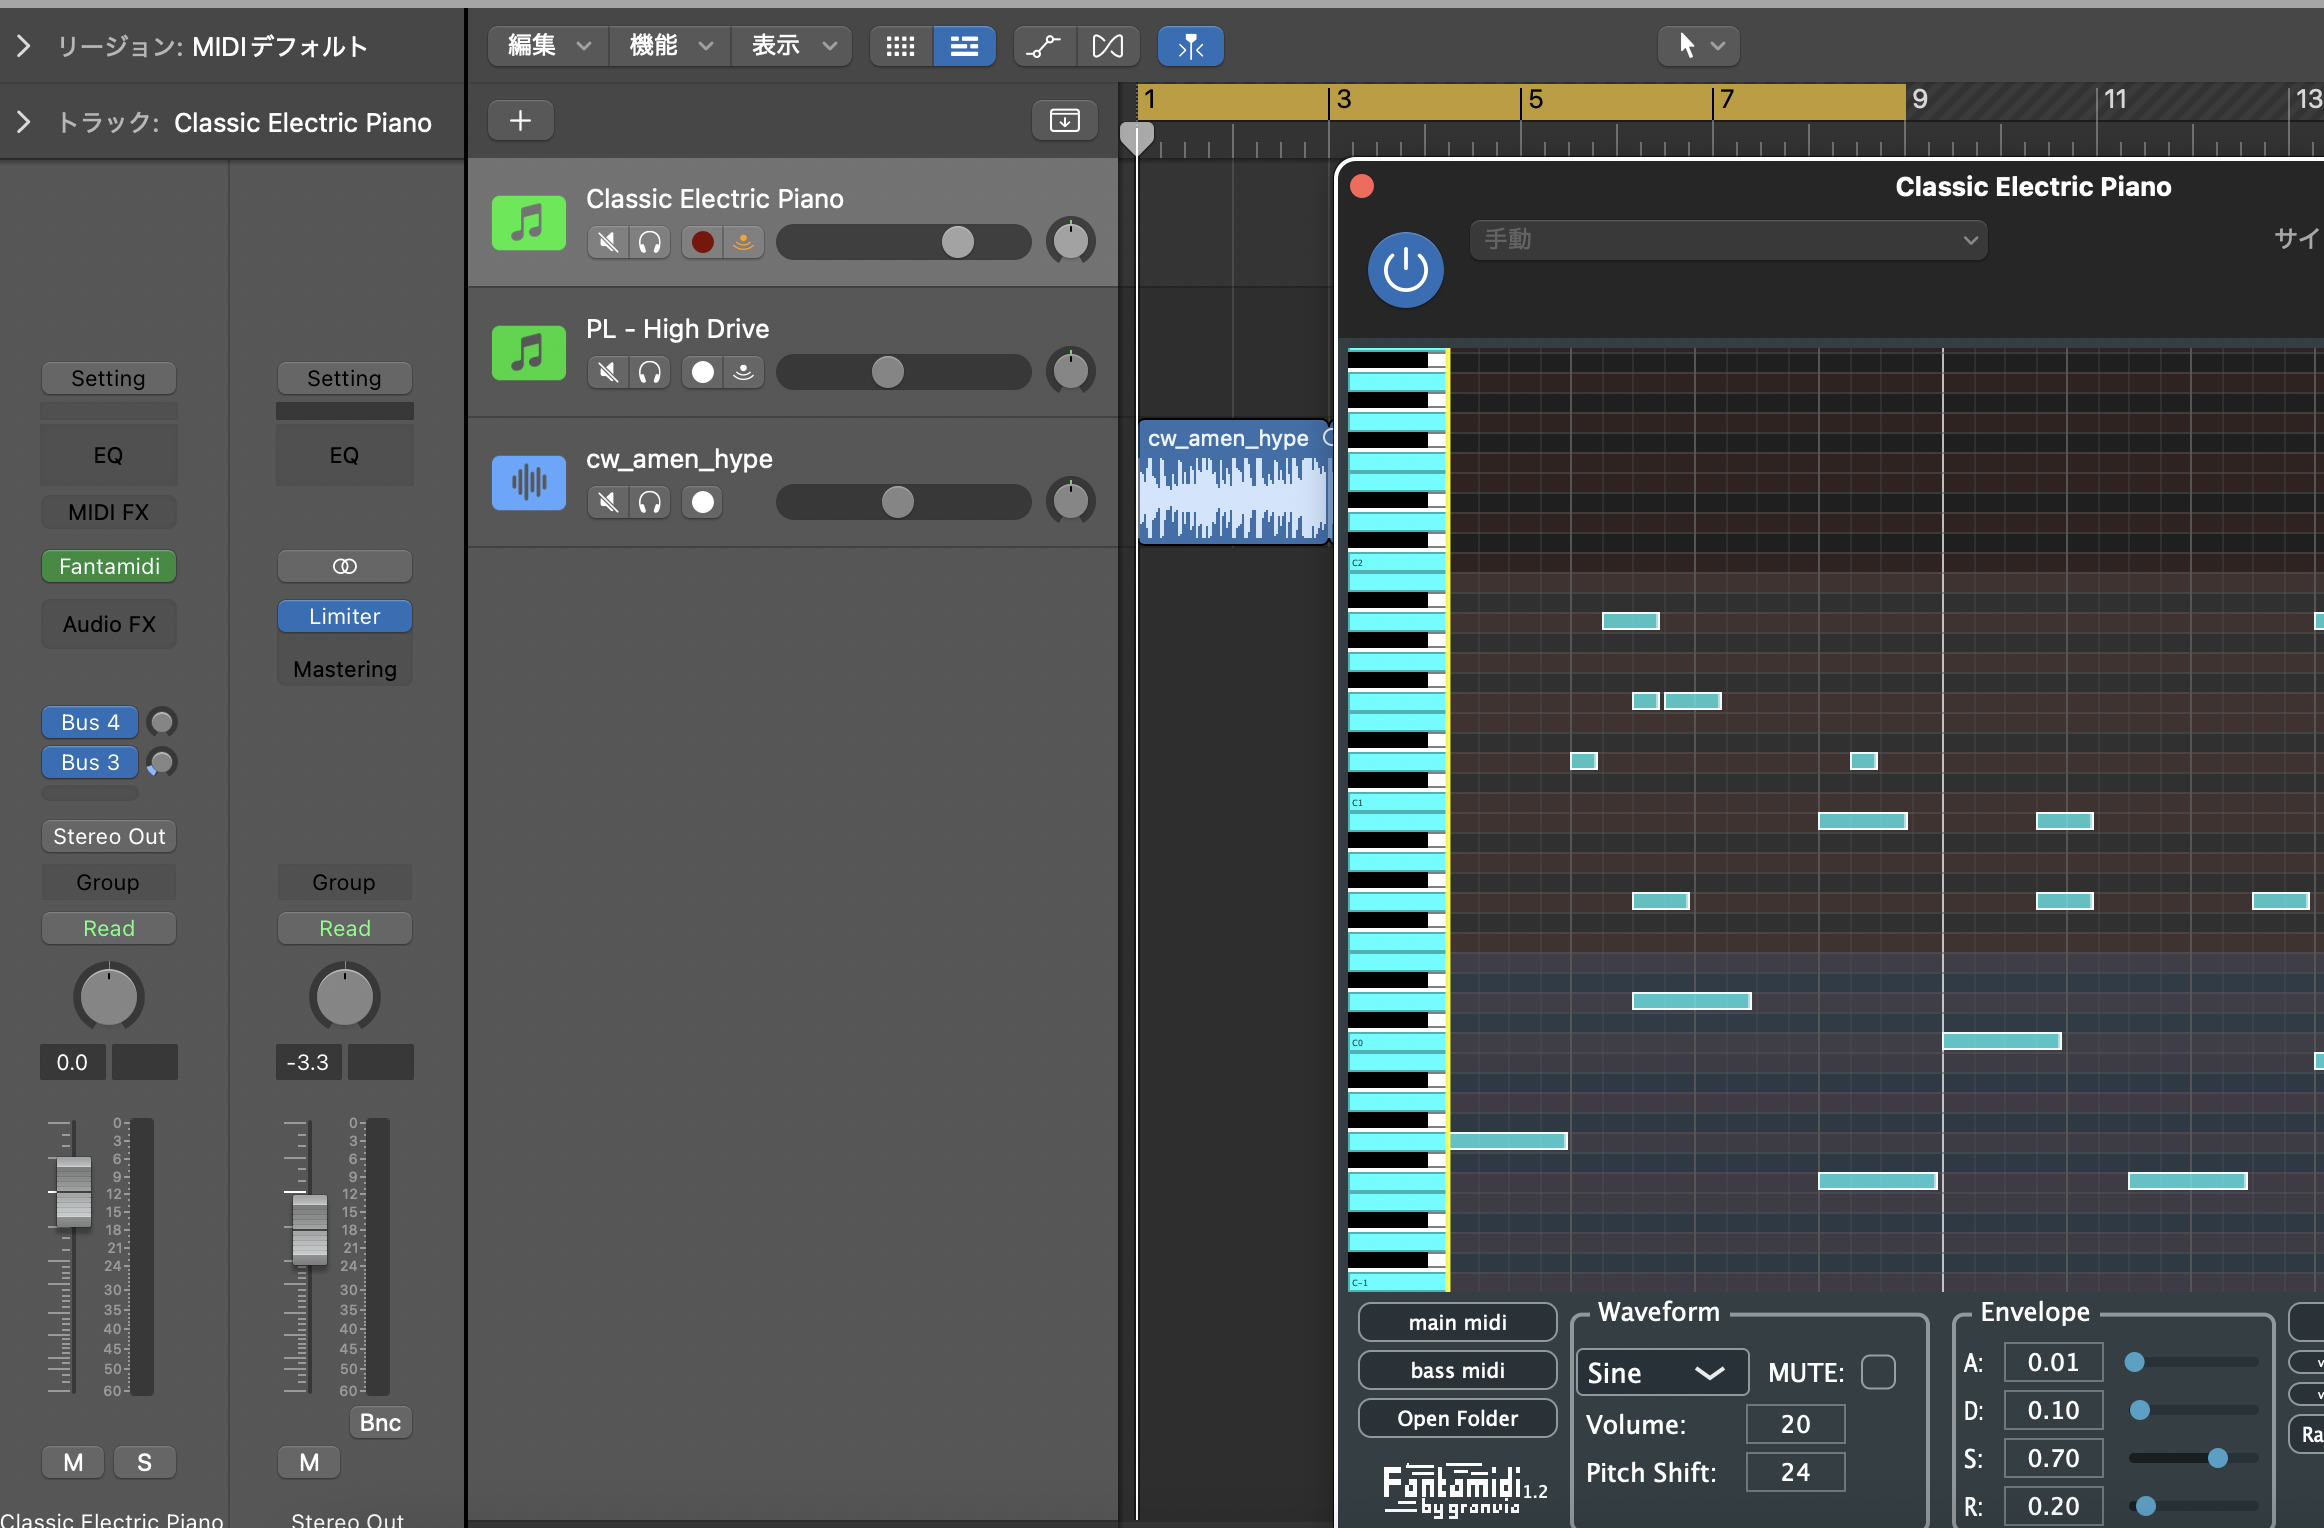The image size is (2324, 1528).
Task: Solo the PL - High Drive track
Action: coord(650,372)
